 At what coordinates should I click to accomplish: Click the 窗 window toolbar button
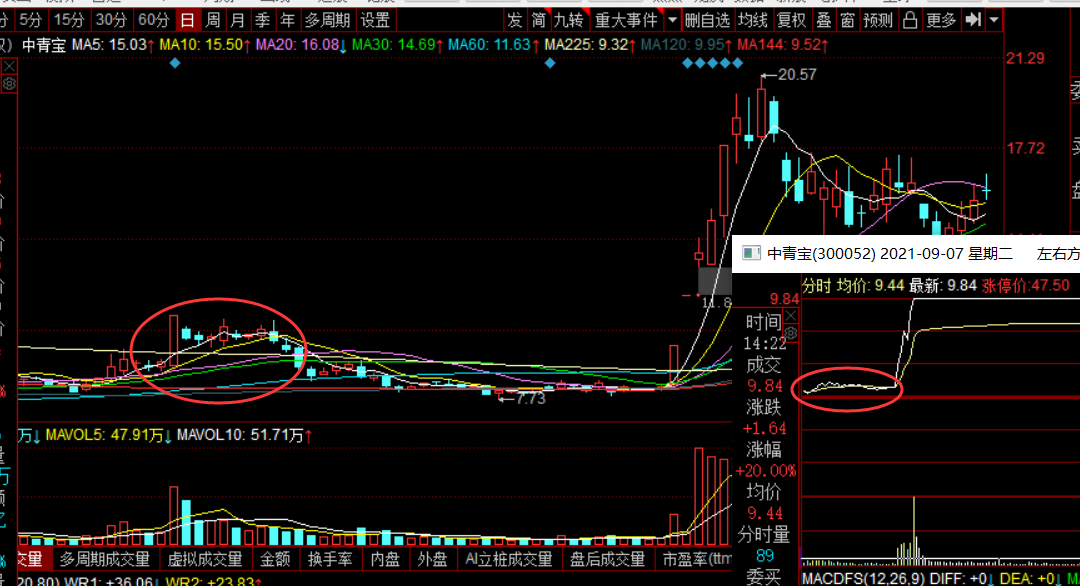(847, 20)
